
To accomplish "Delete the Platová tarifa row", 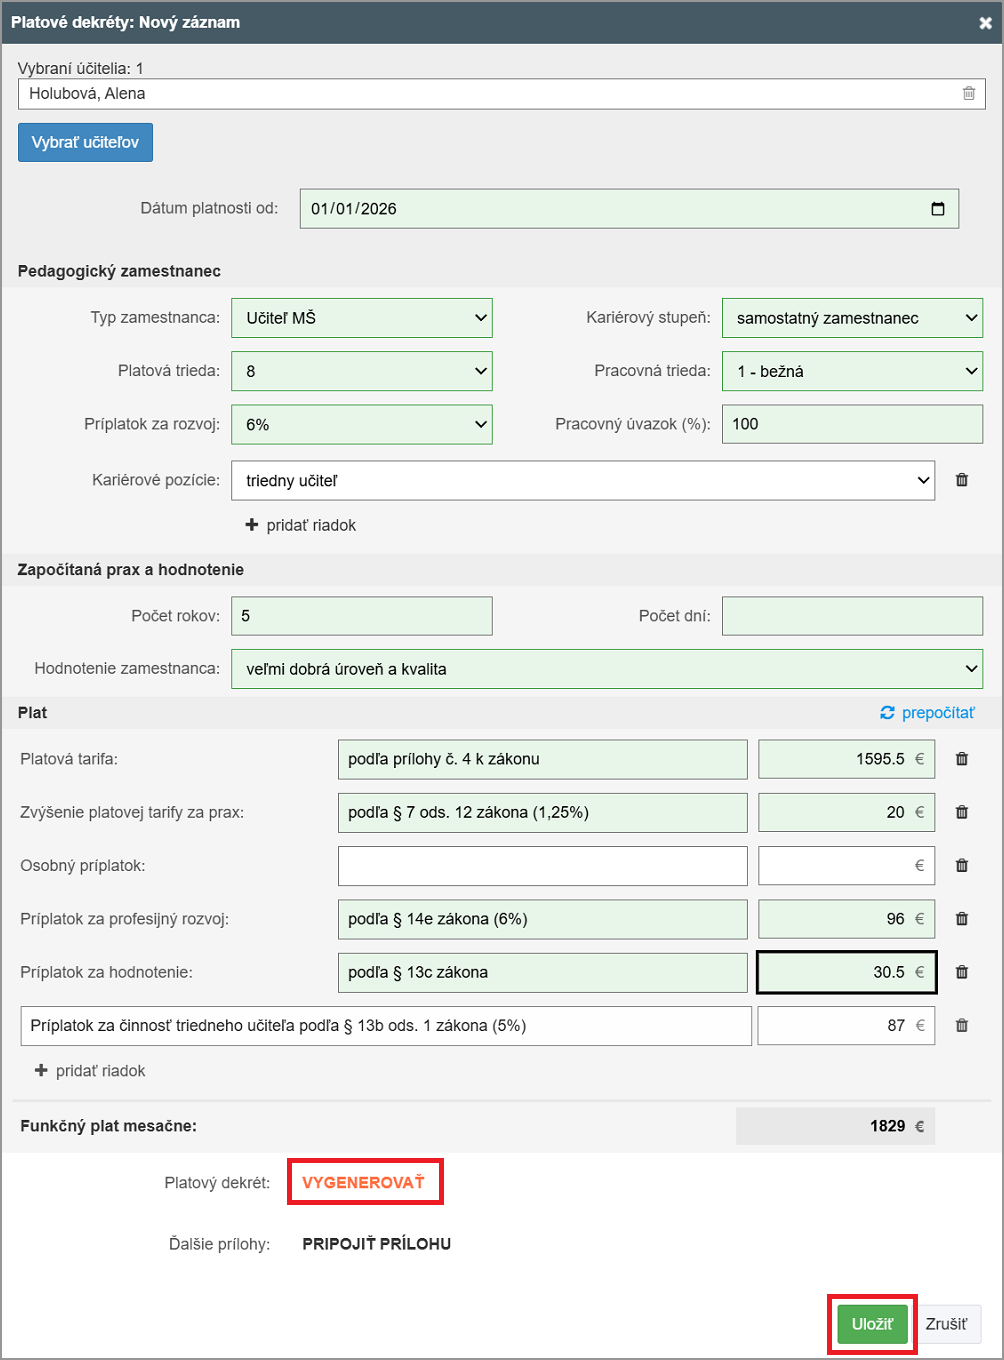I will pyautogui.click(x=961, y=759).
